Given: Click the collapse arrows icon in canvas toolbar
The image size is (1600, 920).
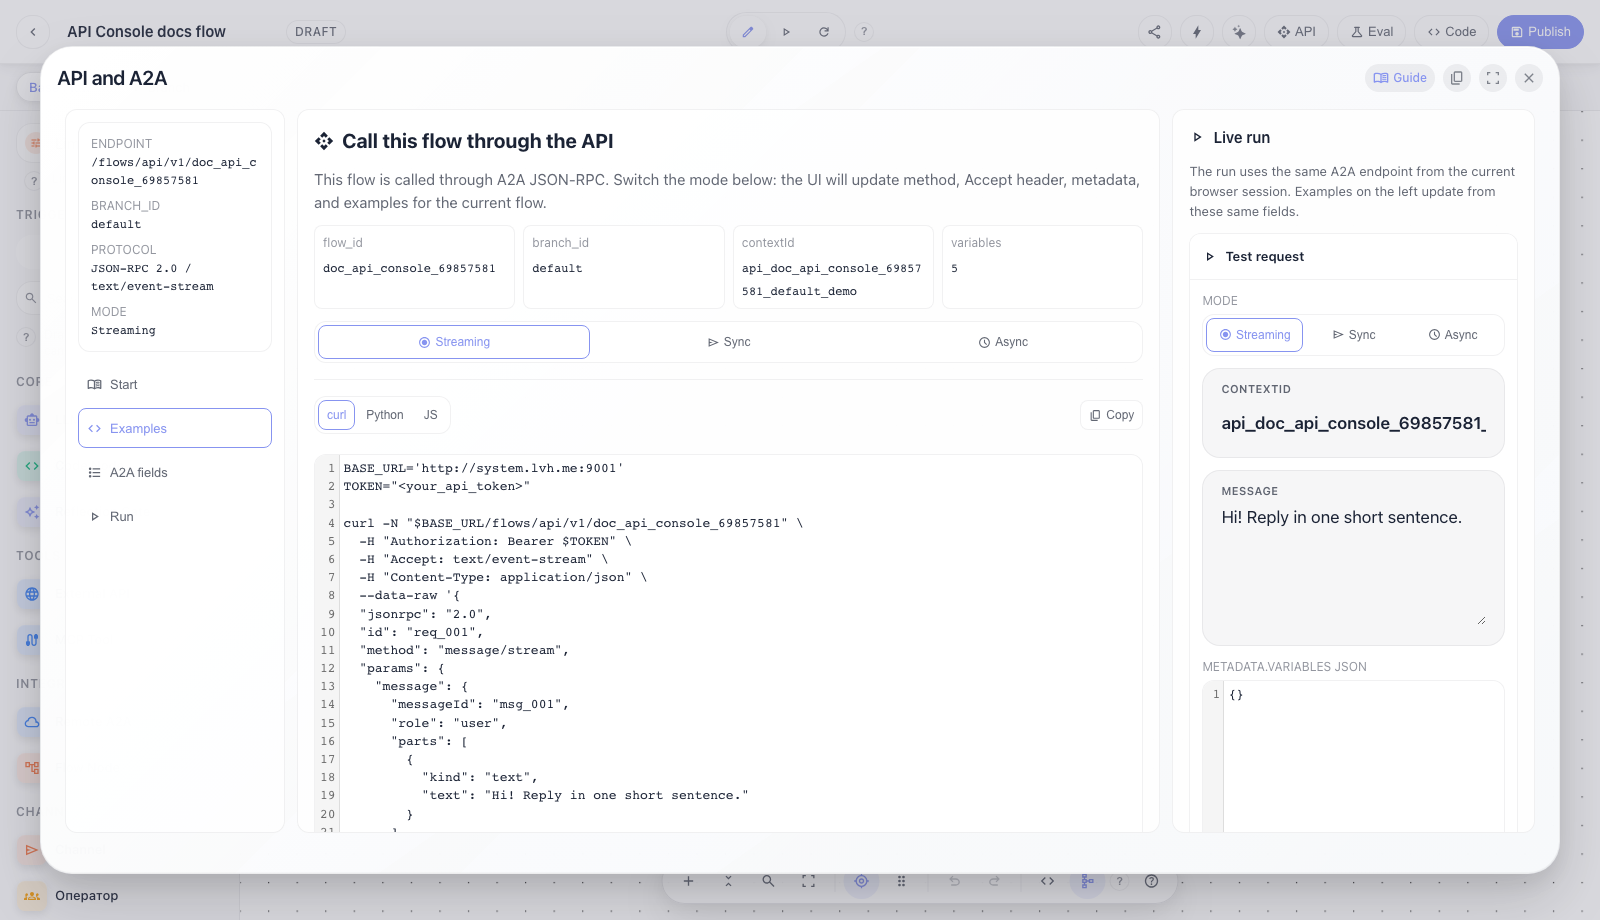Looking at the screenshot, I should click(728, 881).
